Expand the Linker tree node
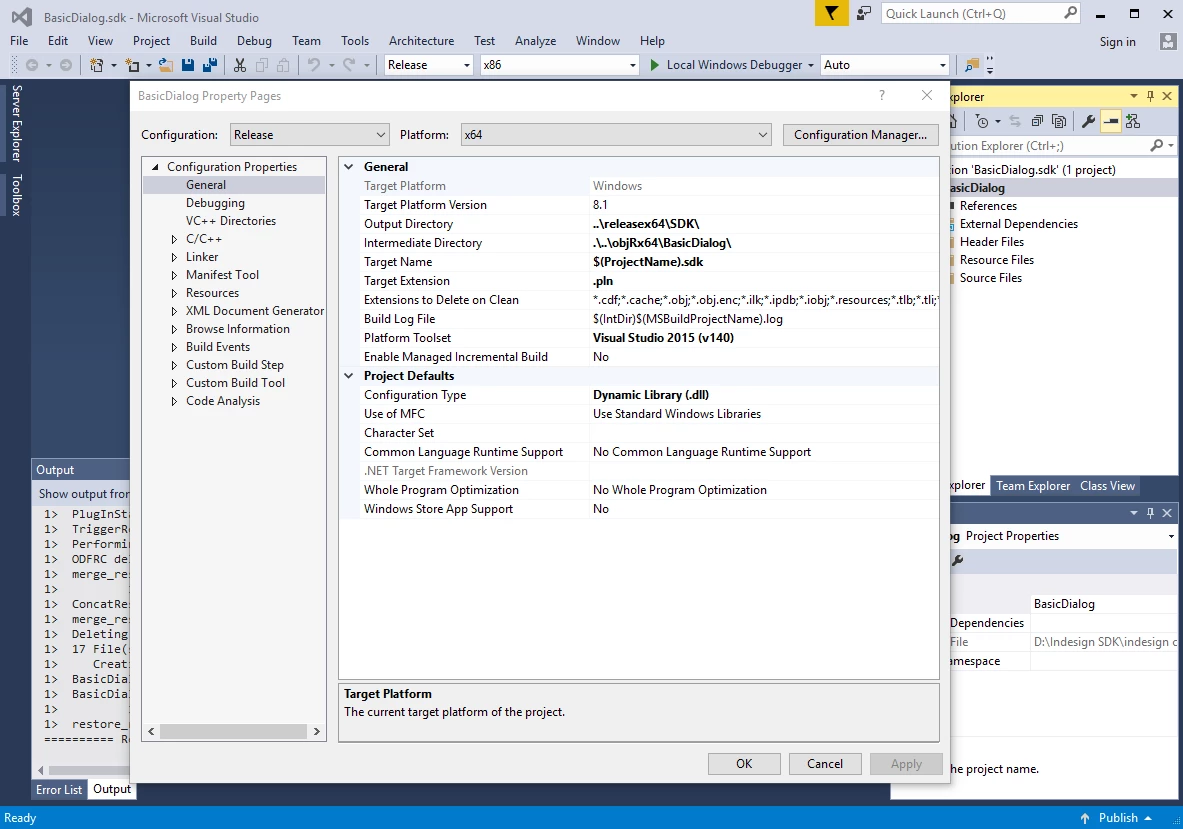Viewport: 1183px width, 829px height. [x=174, y=257]
